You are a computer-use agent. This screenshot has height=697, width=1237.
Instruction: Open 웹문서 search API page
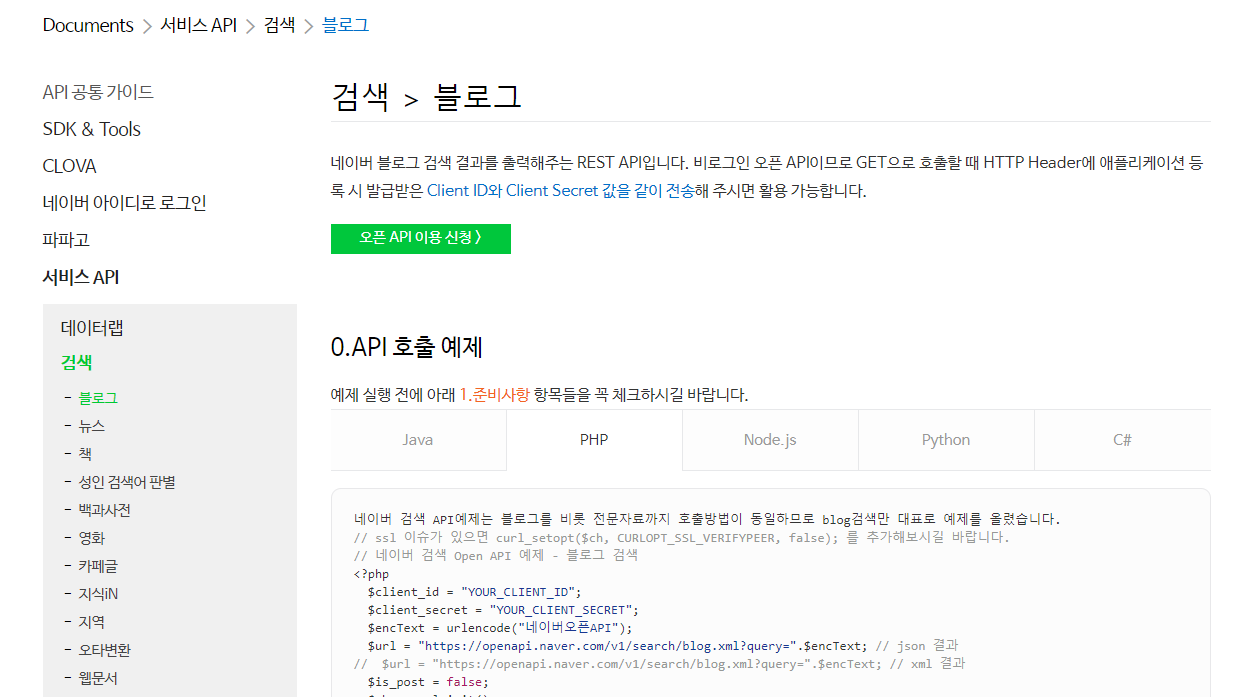pos(98,678)
